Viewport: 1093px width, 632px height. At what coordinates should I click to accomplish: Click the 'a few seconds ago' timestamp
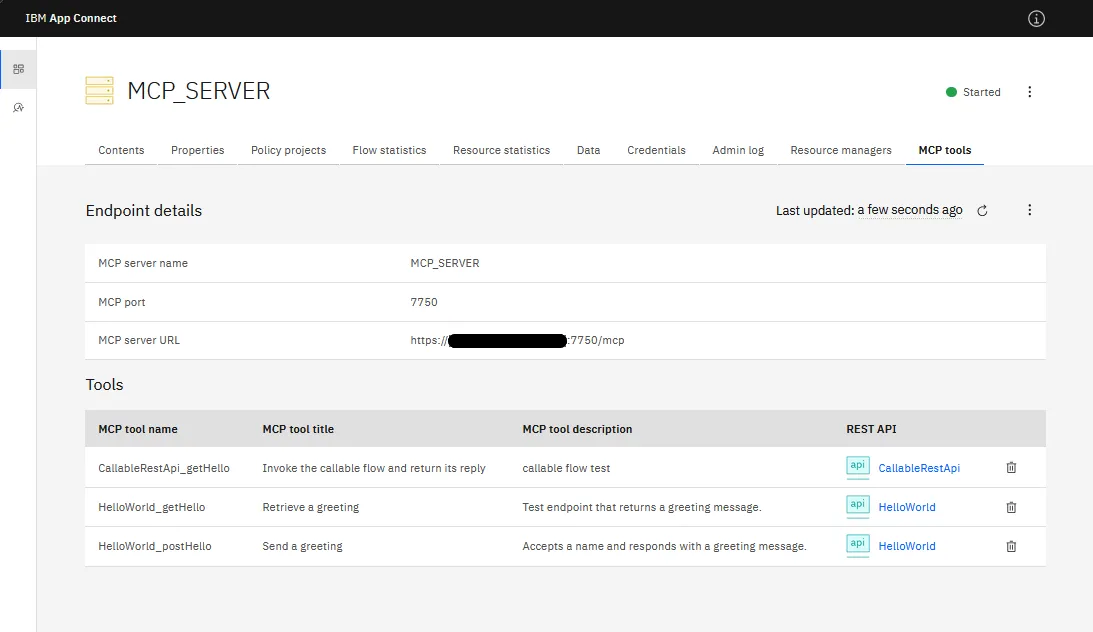point(910,210)
